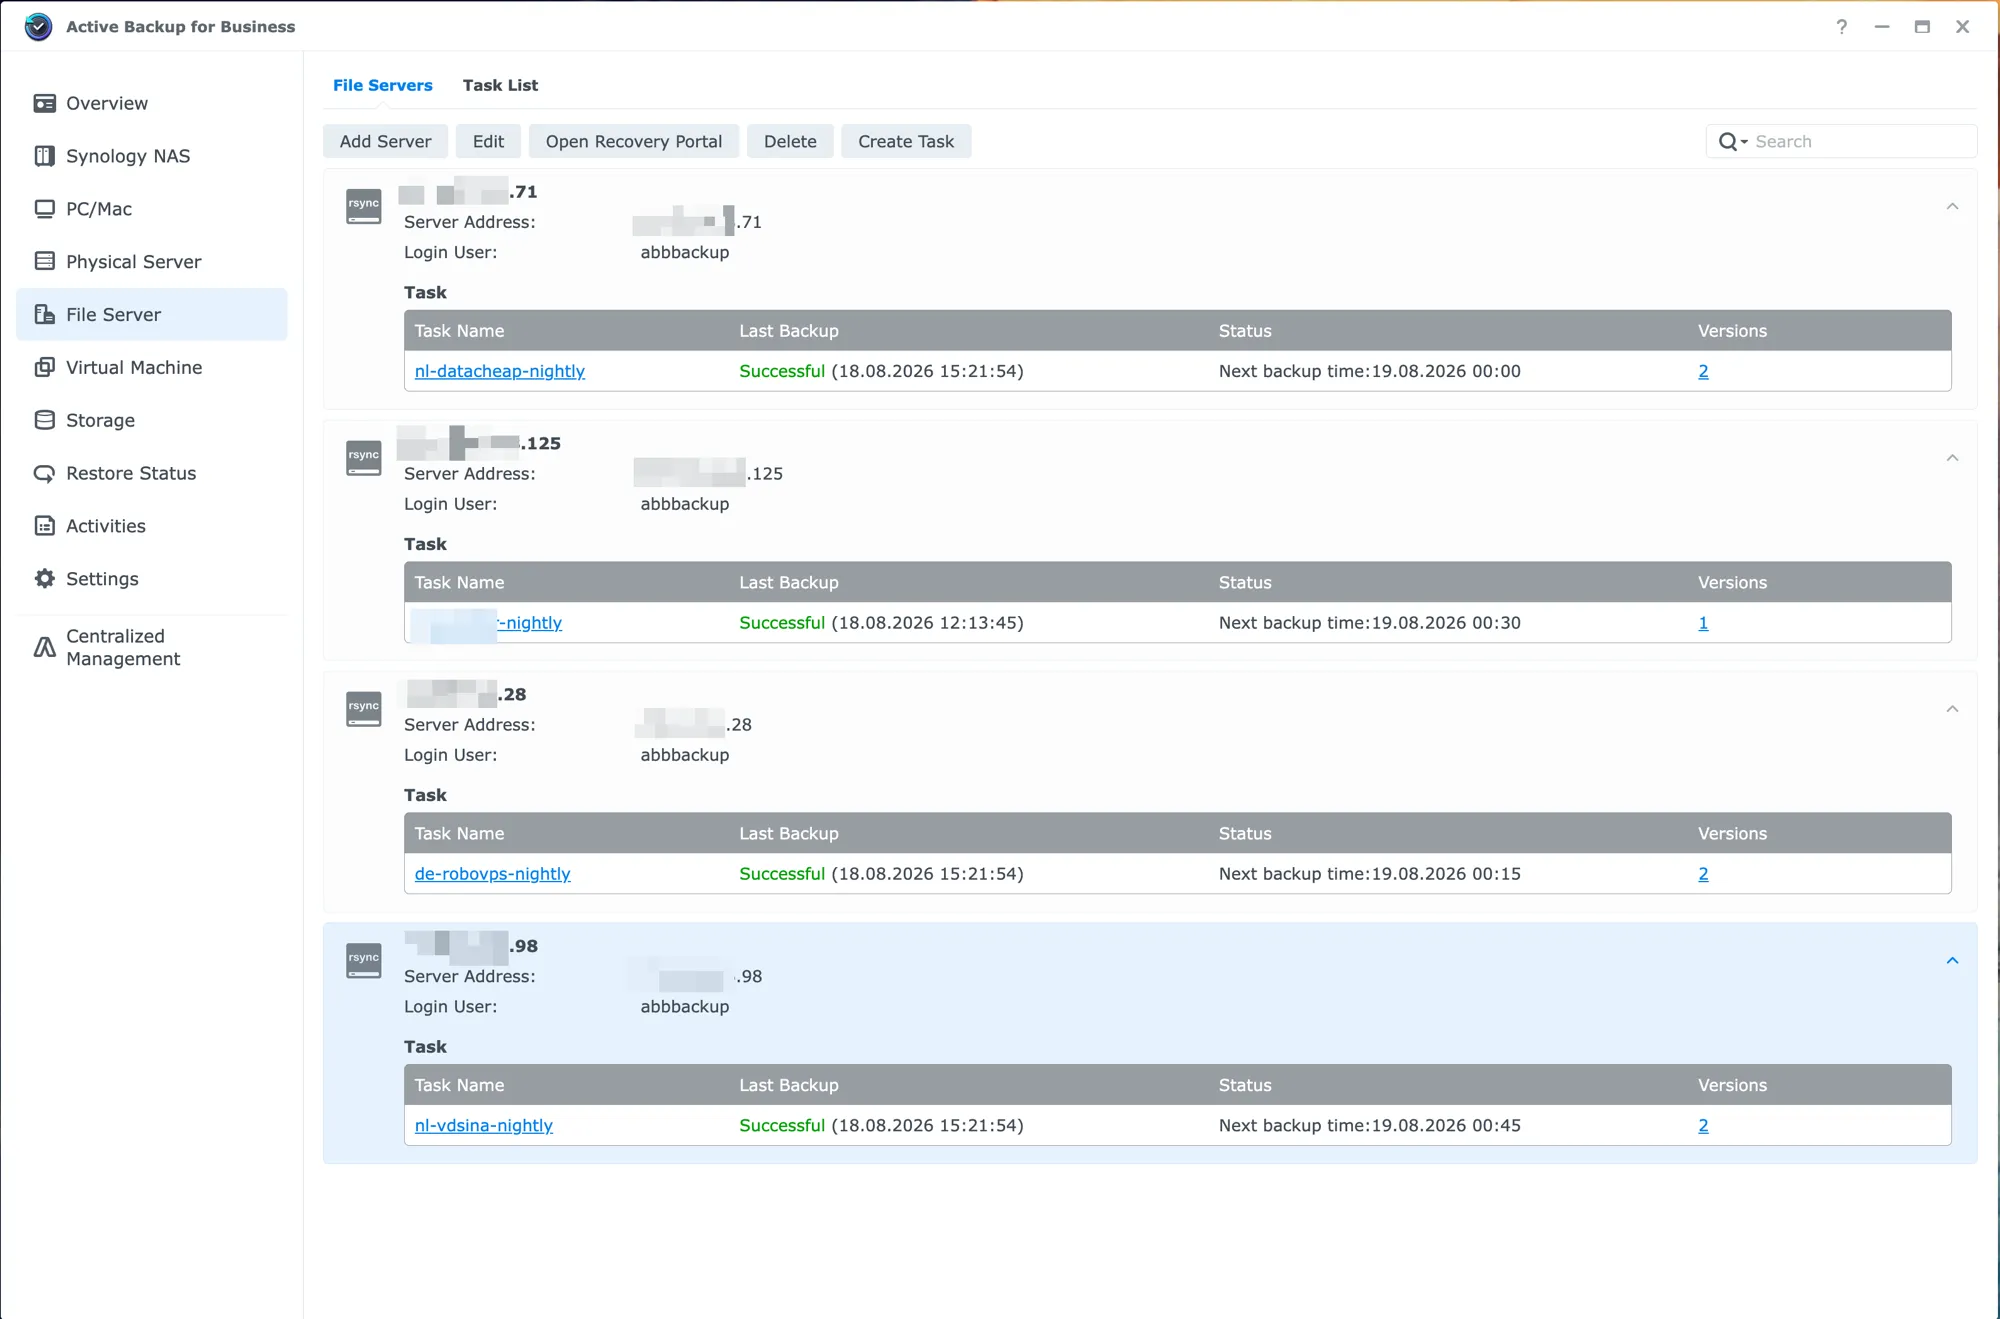Viewport: 2000px width, 1319px height.
Task: Click the Create Task button
Action: (906, 141)
